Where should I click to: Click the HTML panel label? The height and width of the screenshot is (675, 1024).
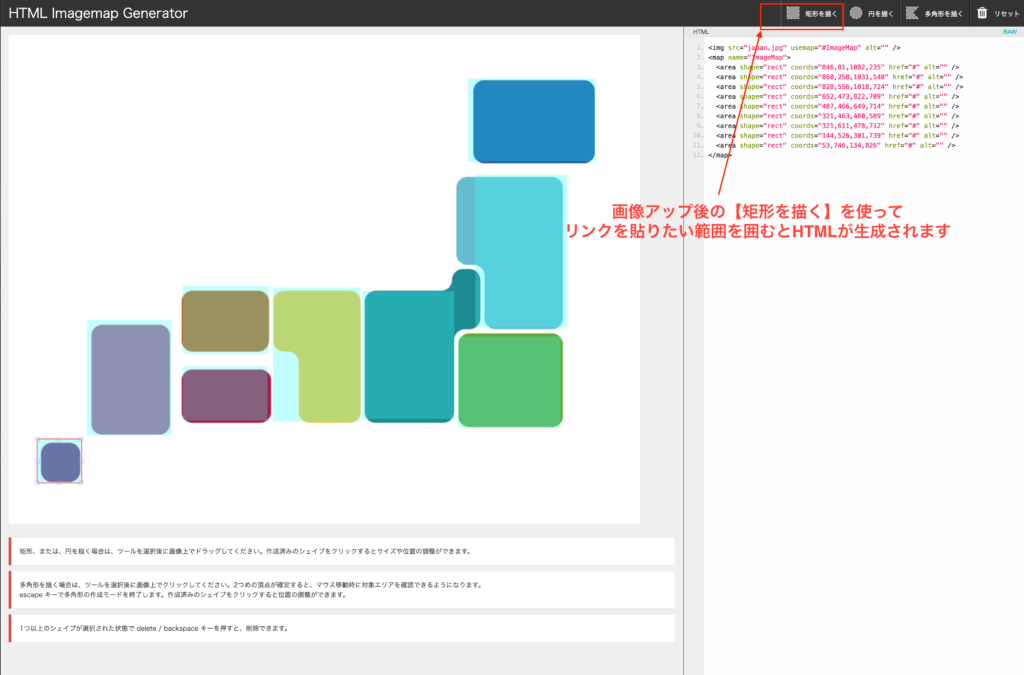(x=701, y=32)
